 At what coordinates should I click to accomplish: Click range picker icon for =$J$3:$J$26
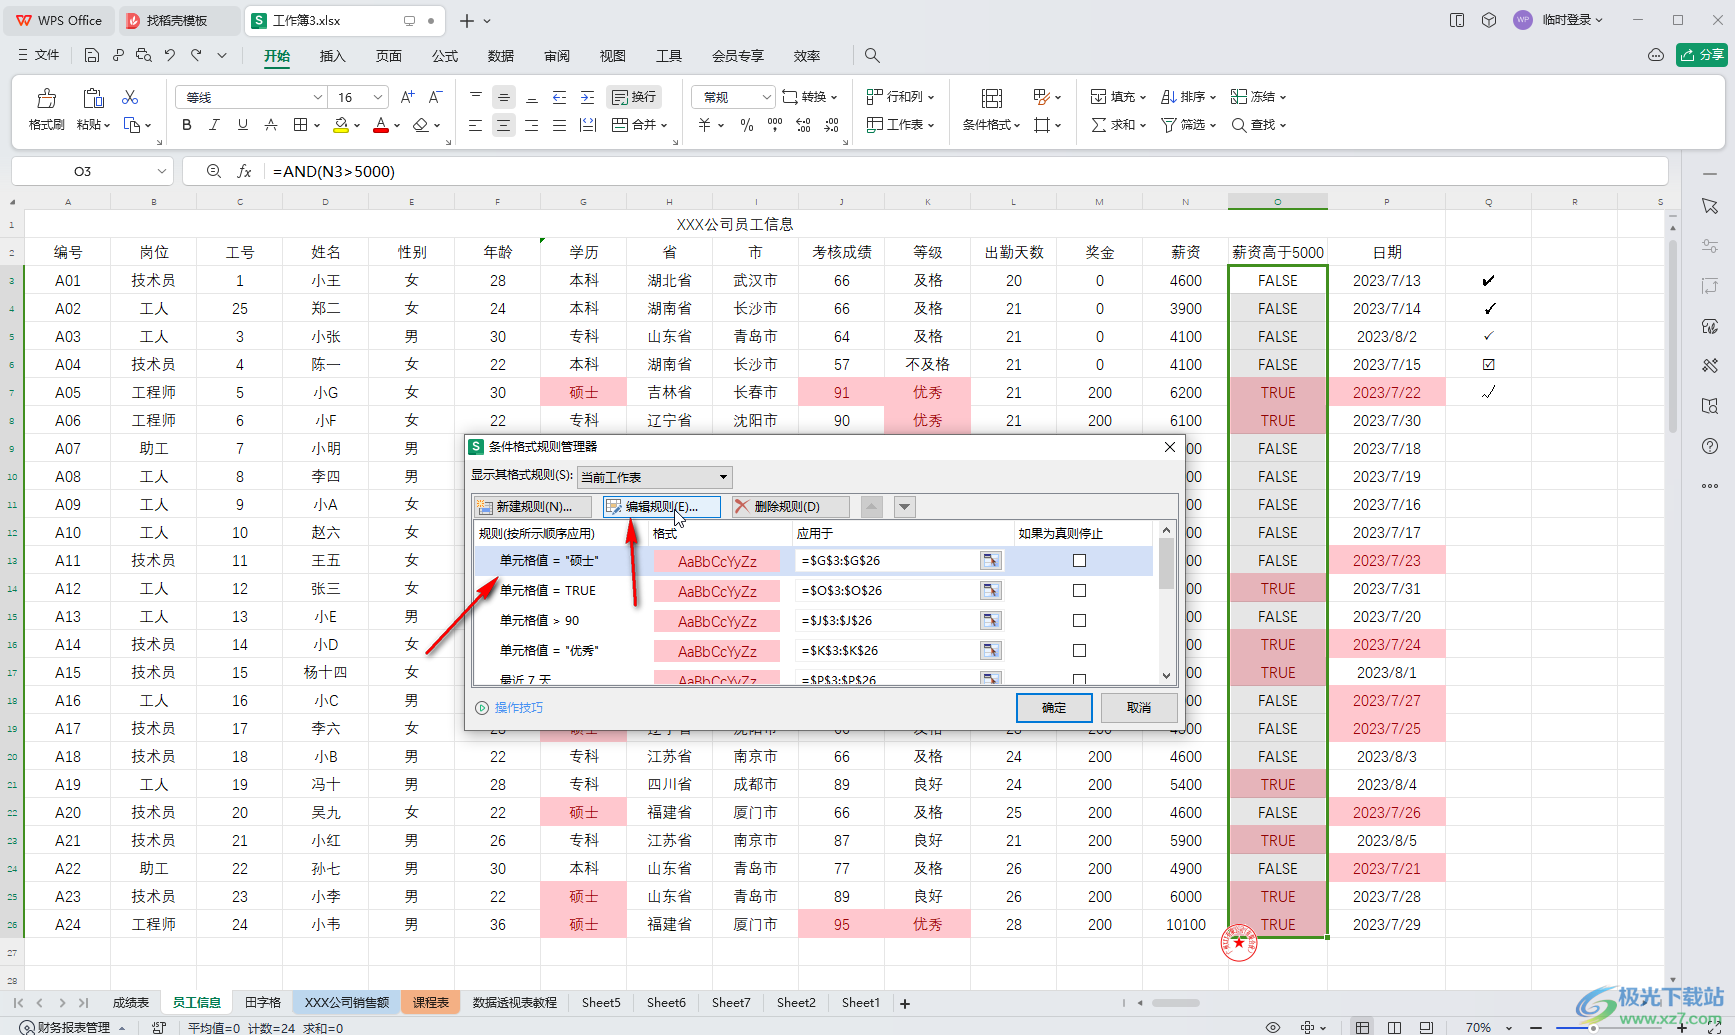pos(990,621)
